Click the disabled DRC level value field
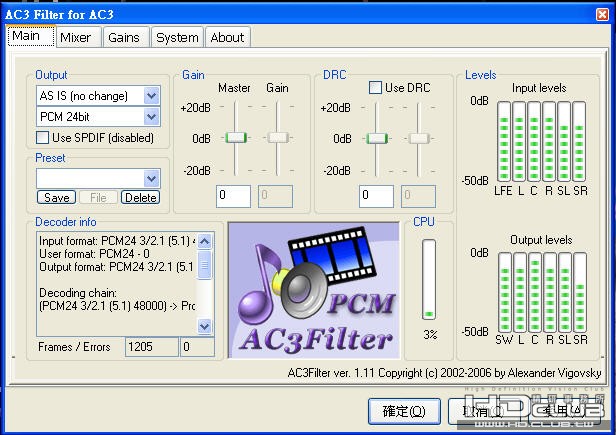616x435 pixels. [418, 196]
